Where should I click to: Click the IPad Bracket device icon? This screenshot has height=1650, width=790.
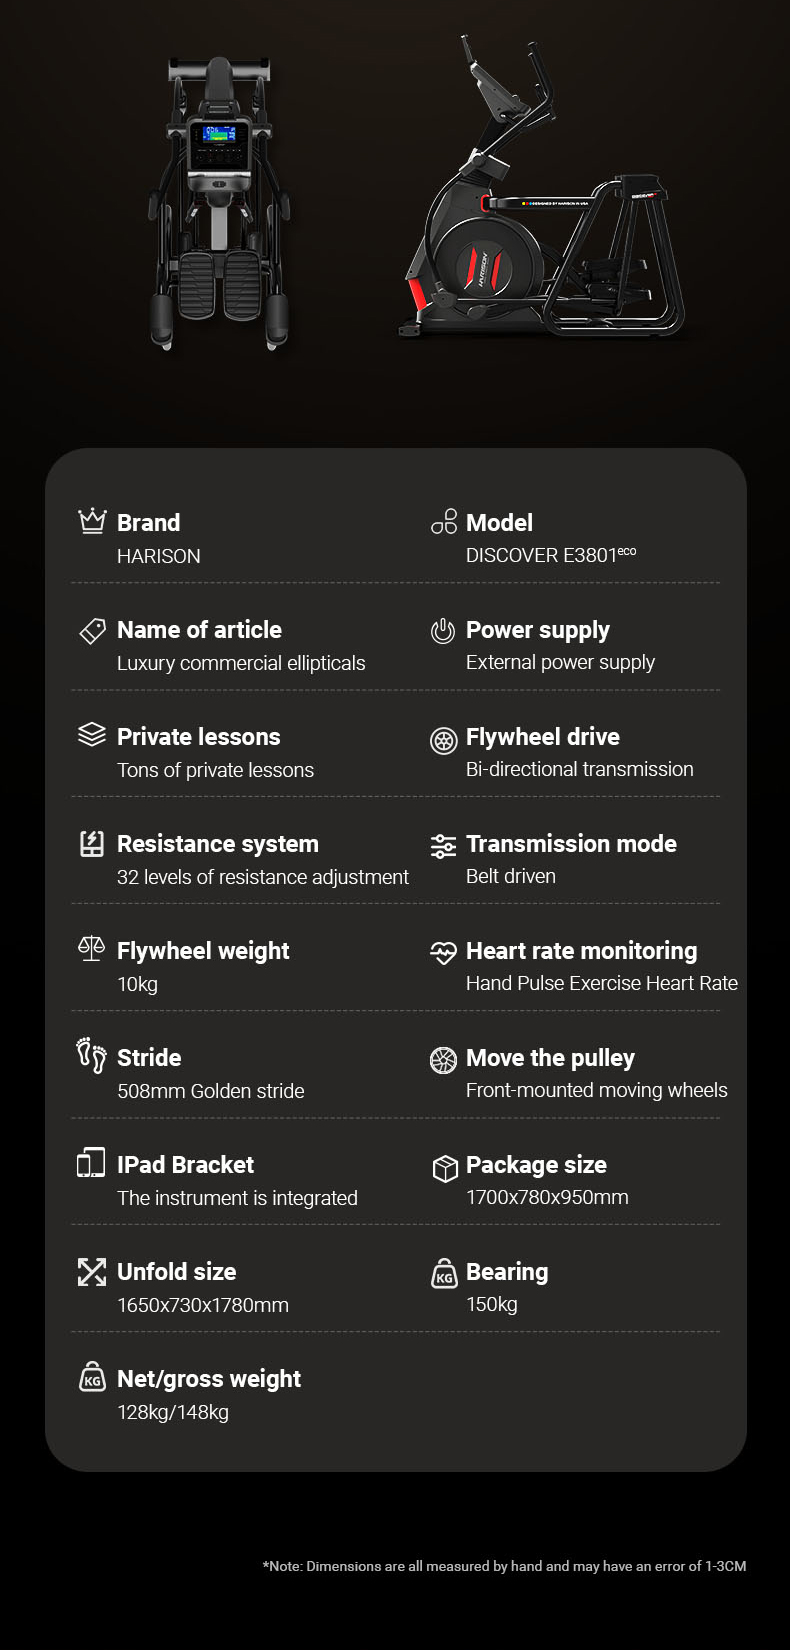point(91,1163)
